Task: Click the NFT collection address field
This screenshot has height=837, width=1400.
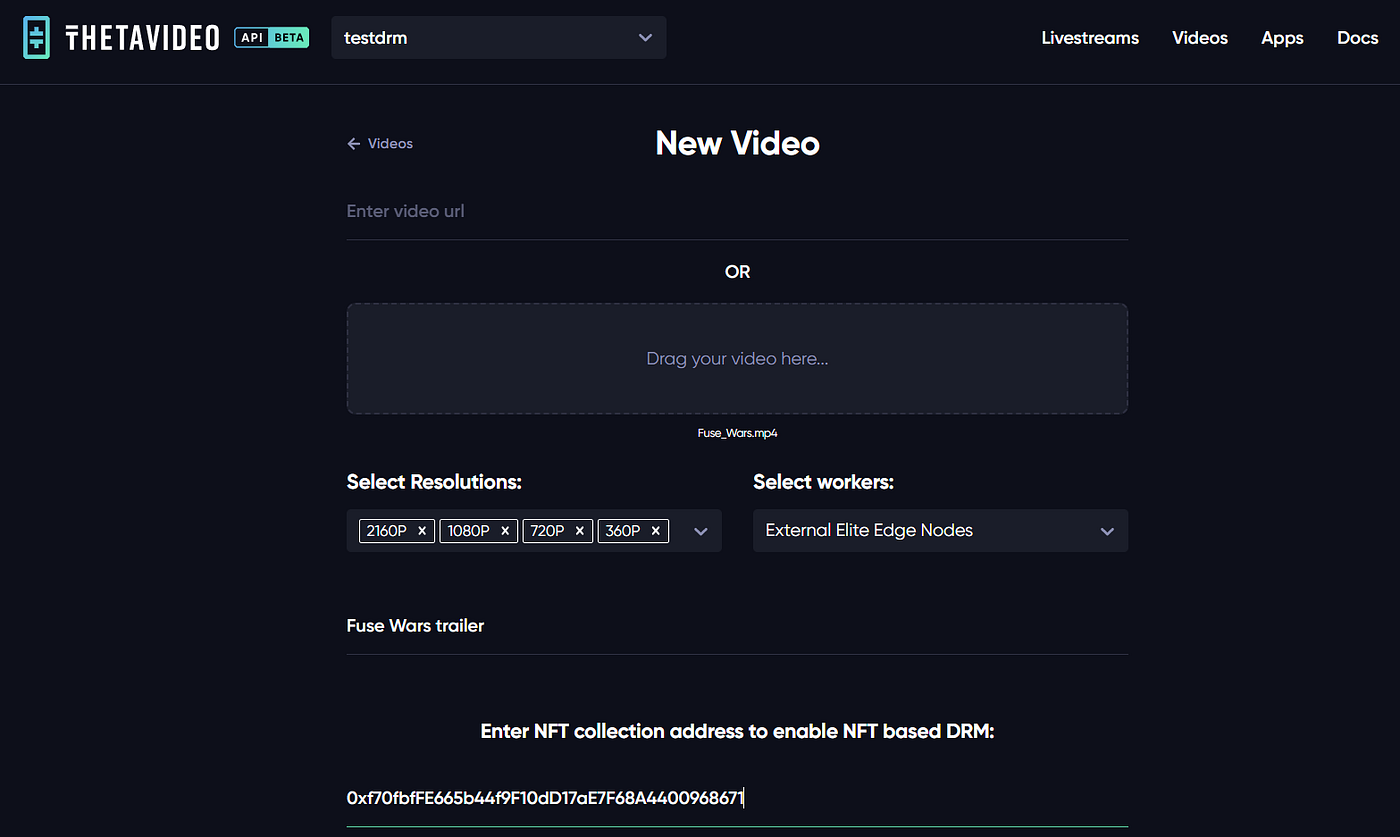Action: coord(737,798)
